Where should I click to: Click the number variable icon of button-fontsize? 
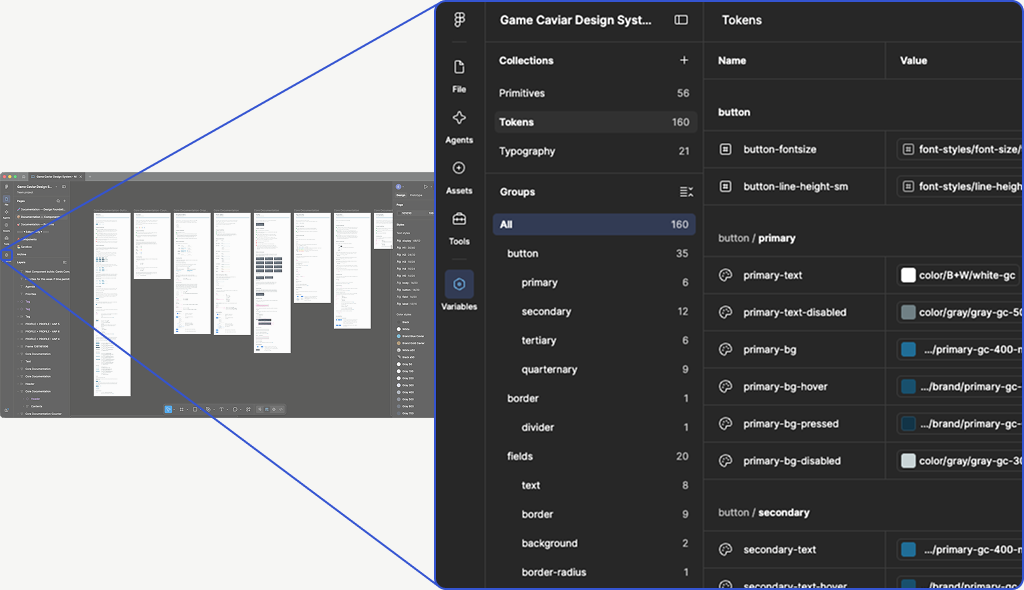pos(726,149)
